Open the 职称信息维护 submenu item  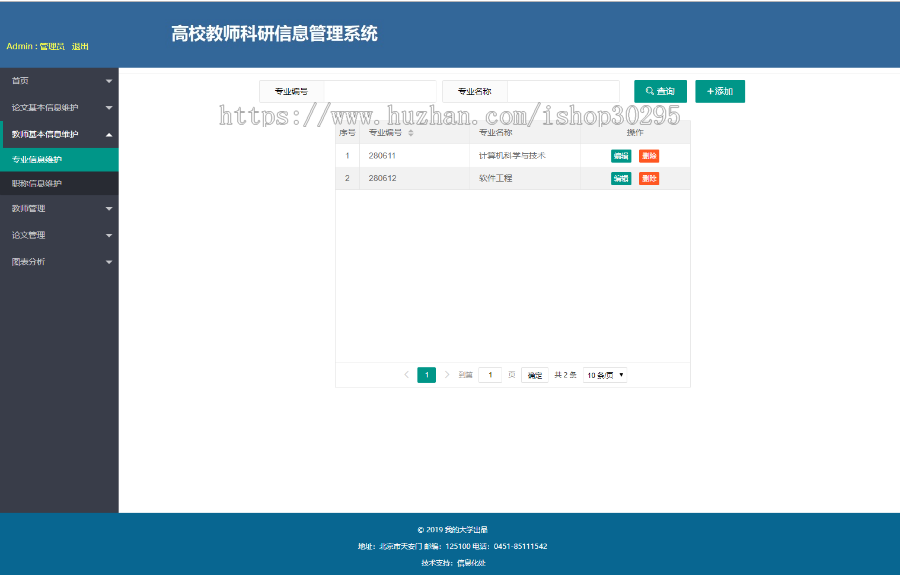(59, 184)
